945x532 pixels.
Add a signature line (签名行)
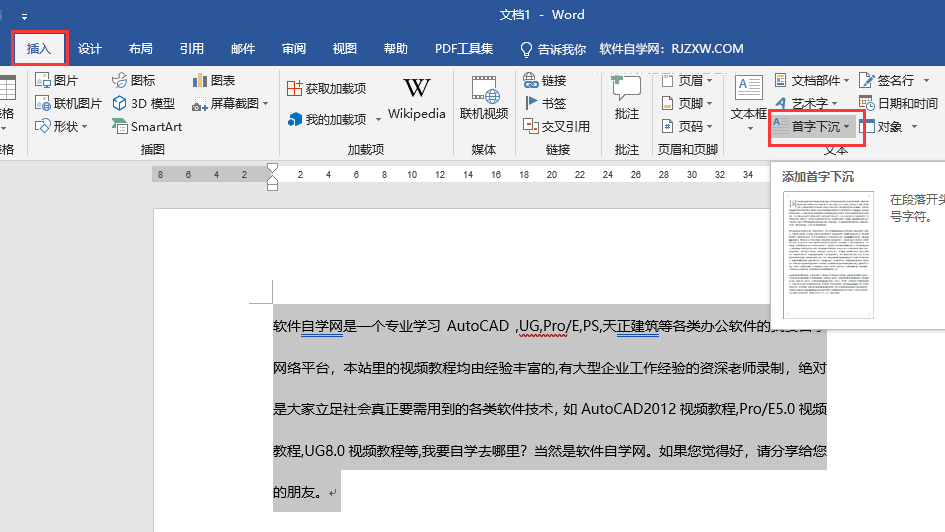(x=894, y=80)
